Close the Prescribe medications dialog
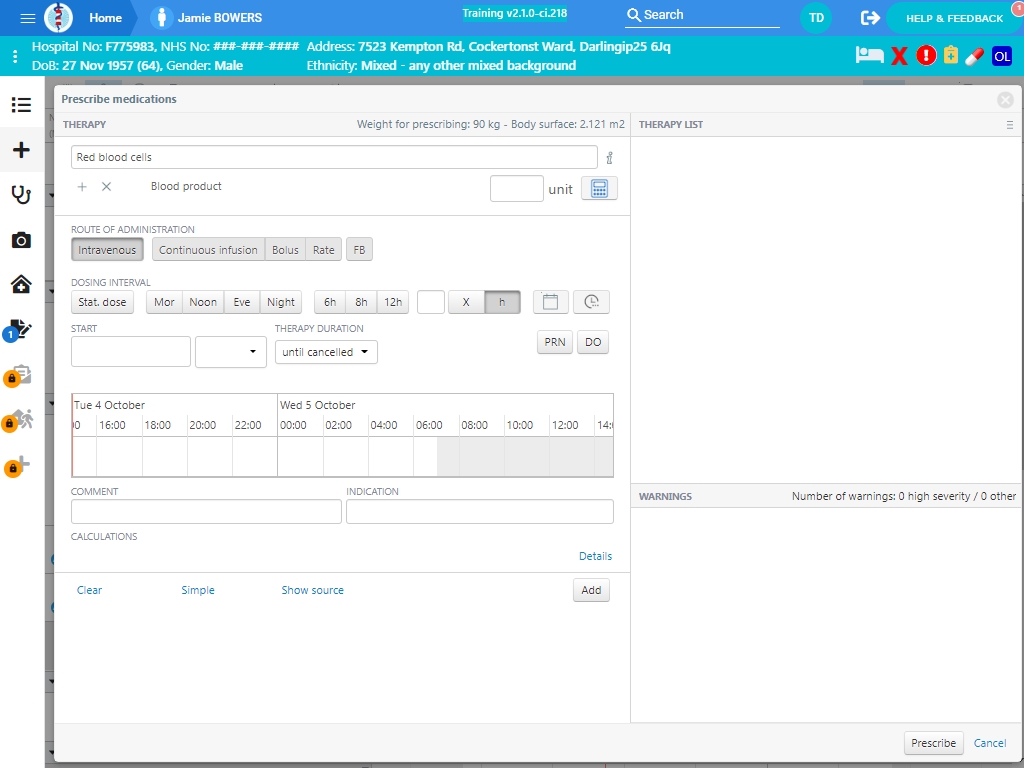This screenshot has width=1024, height=768. 1005,99
